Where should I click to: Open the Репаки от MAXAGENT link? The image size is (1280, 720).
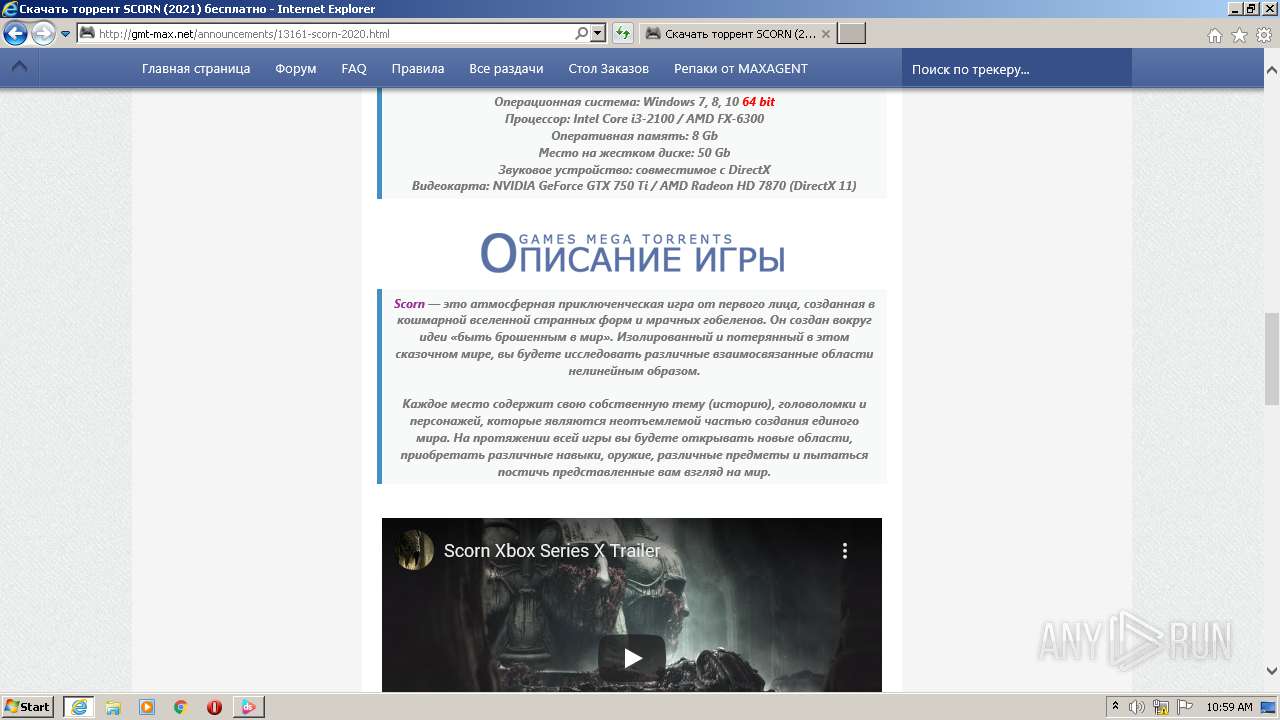coord(741,69)
